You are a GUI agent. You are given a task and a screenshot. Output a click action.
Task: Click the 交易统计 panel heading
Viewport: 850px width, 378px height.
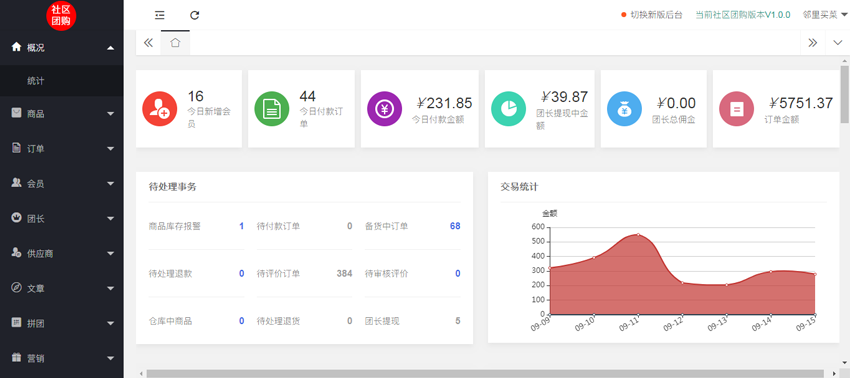point(519,187)
